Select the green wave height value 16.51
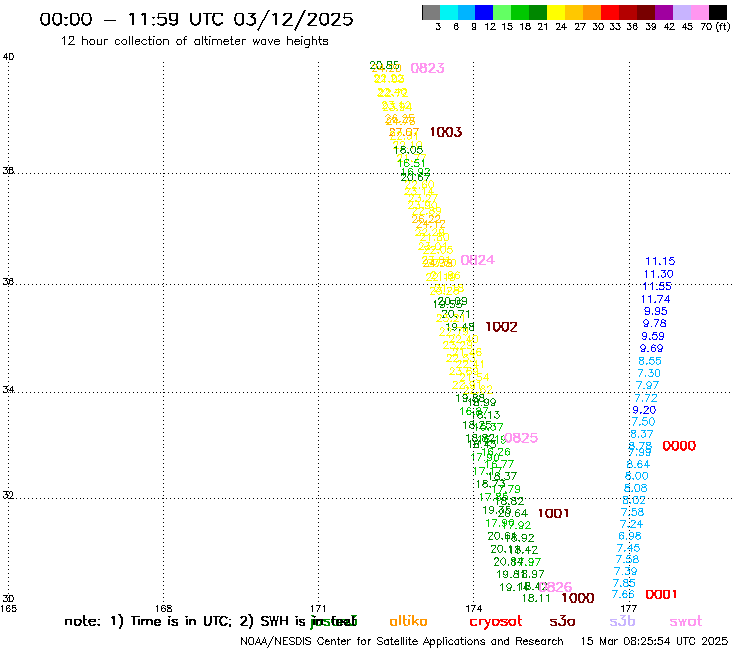 point(412,163)
